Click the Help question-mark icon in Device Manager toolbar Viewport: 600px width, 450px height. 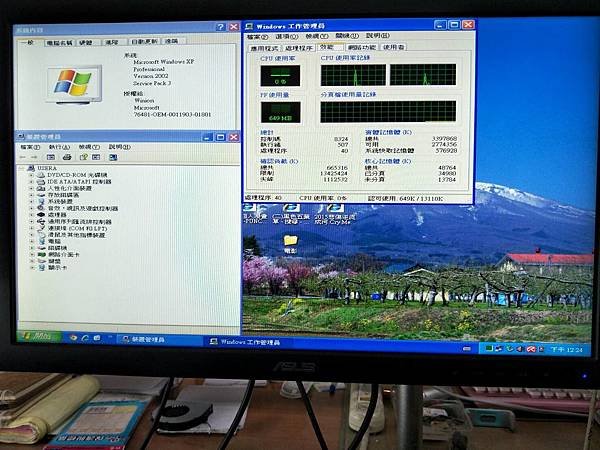[83, 157]
